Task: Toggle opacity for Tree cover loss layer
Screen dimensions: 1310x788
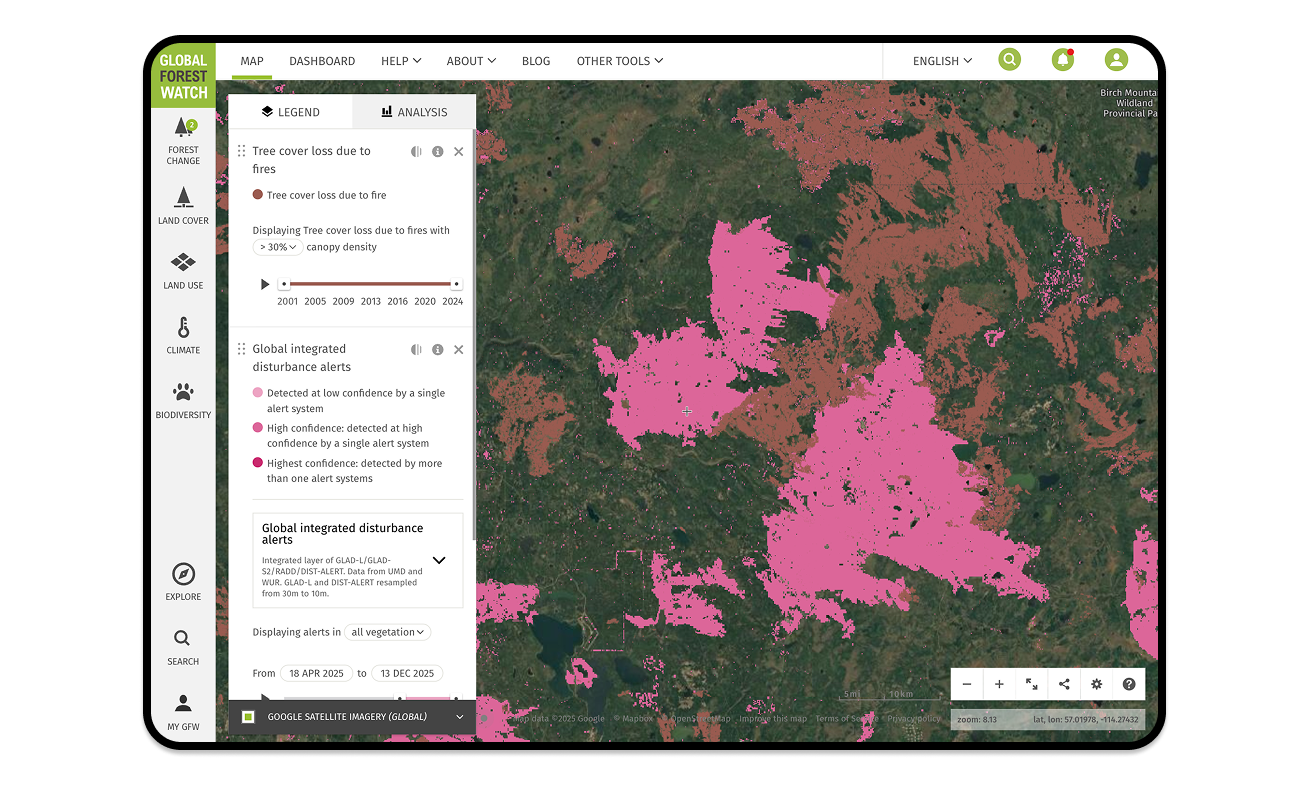Action: 416,152
